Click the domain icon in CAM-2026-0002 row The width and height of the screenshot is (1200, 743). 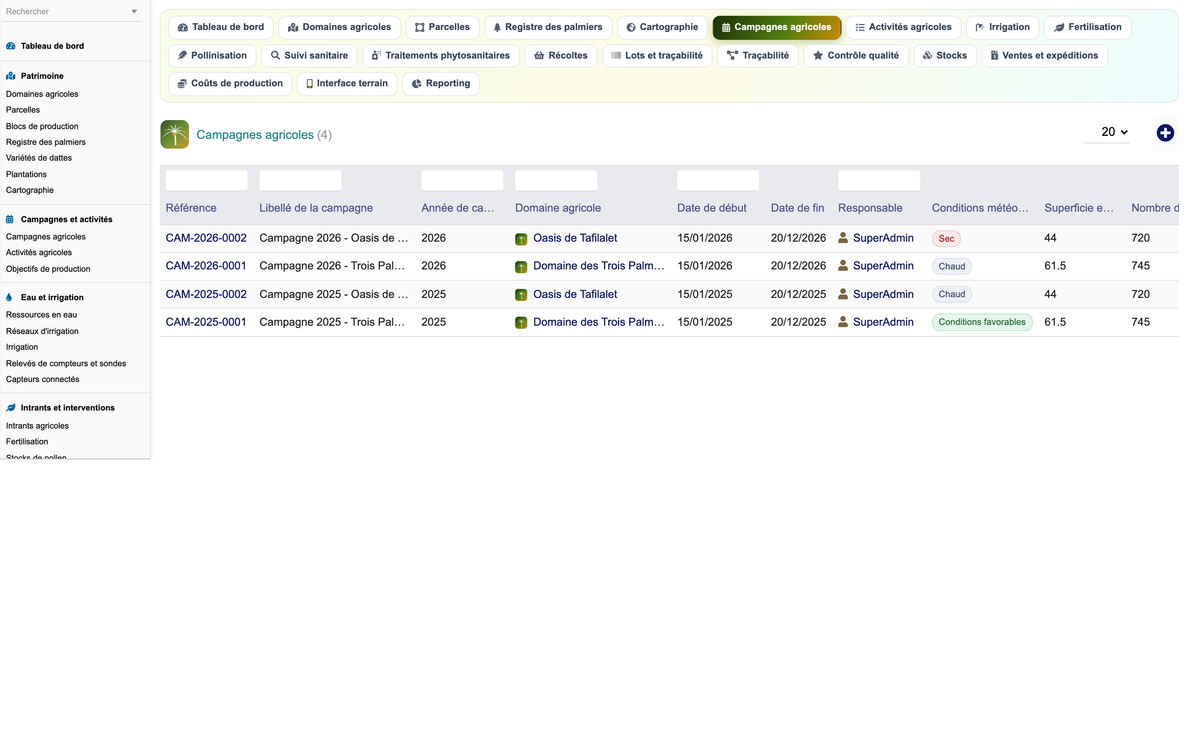tap(521, 239)
